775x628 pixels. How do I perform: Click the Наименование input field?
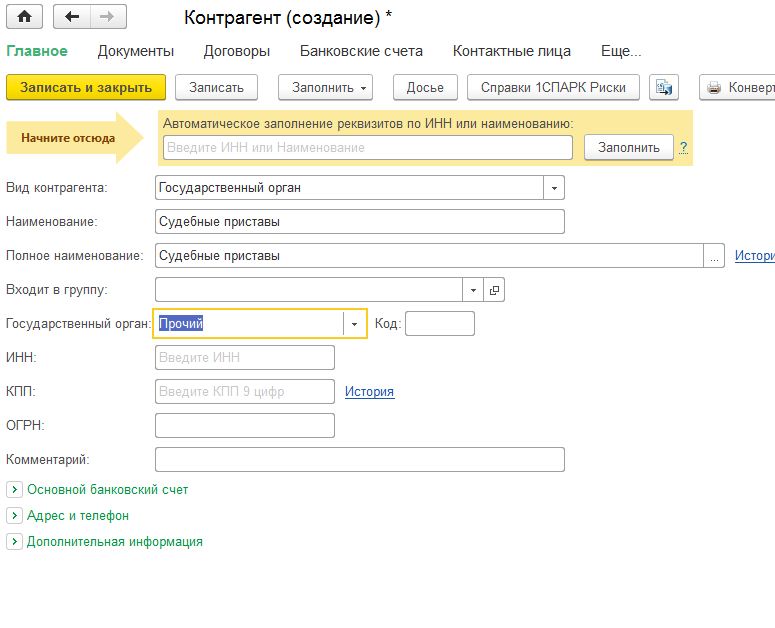360,222
